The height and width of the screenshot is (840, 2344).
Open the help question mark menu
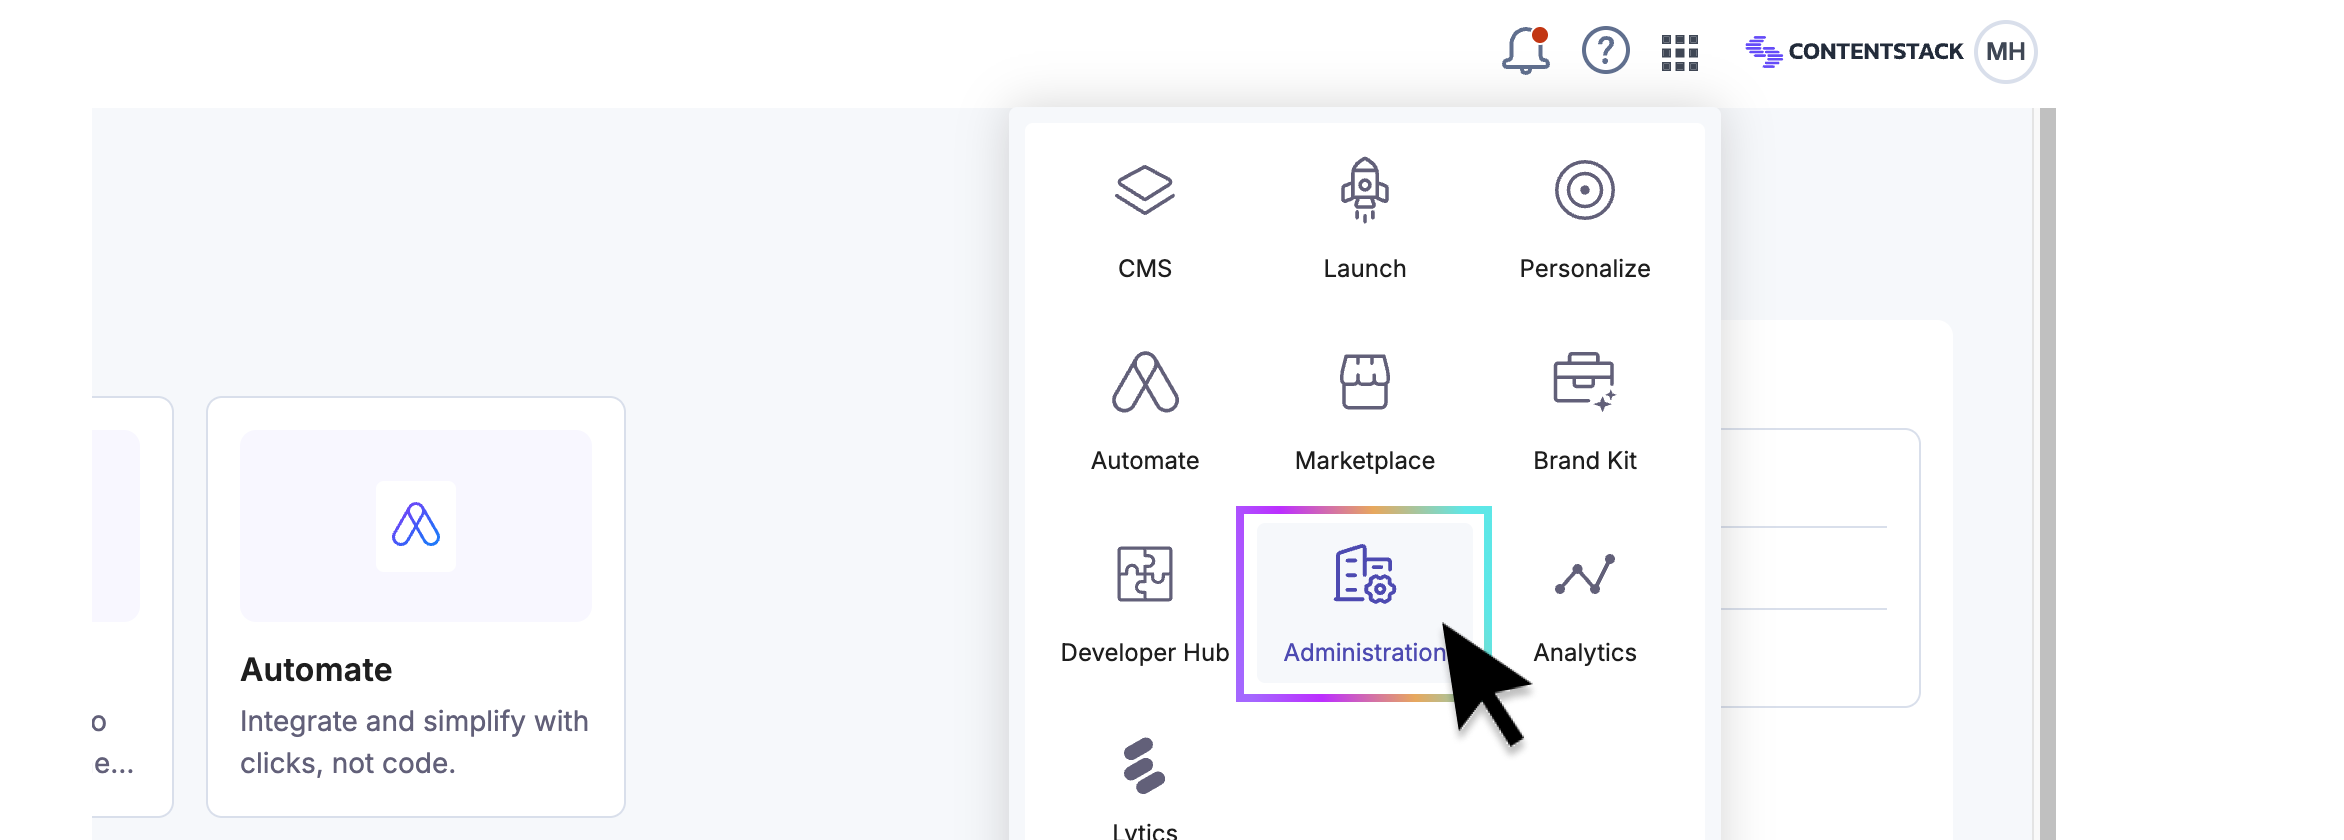click(1605, 51)
